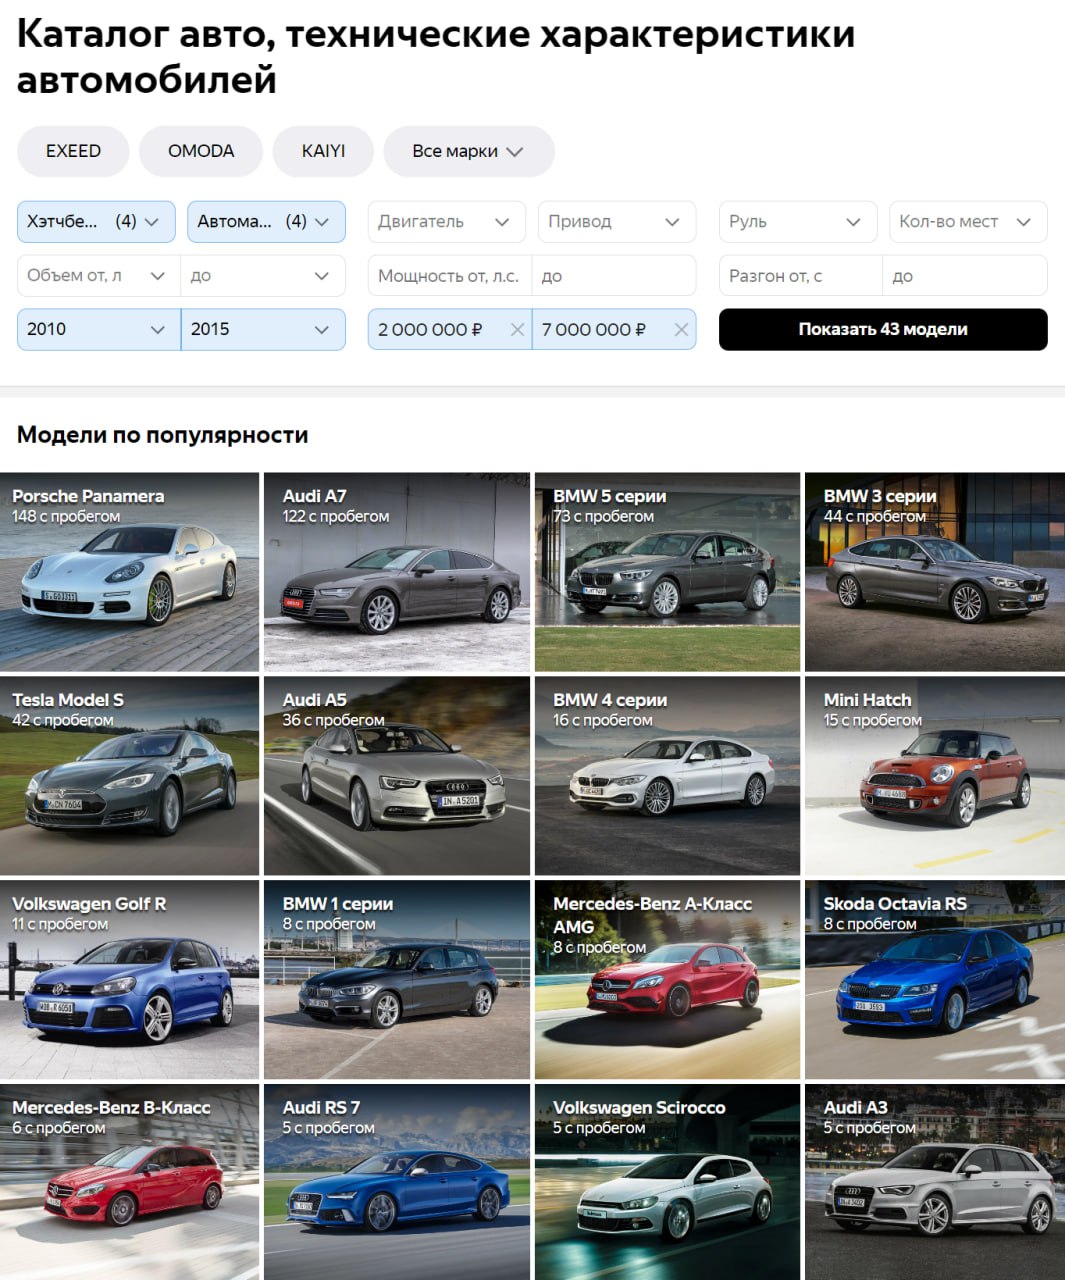Click the Показать 43 модели button
The height and width of the screenshot is (1280, 1065).
coord(883,329)
